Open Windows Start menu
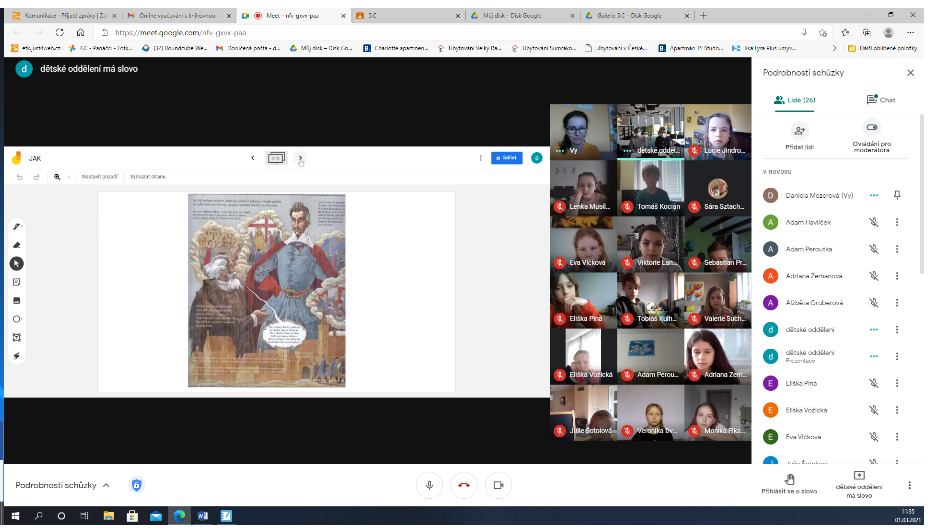This screenshot has width=941, height=531. point(15,515)
